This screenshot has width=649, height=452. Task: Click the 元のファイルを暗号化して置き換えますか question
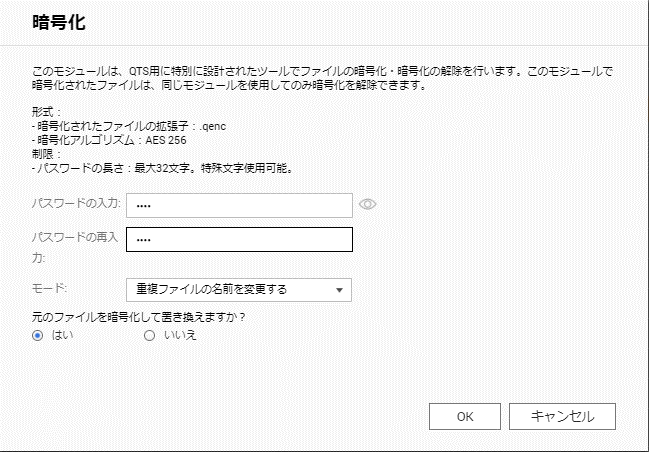click(x=139, y=317)
